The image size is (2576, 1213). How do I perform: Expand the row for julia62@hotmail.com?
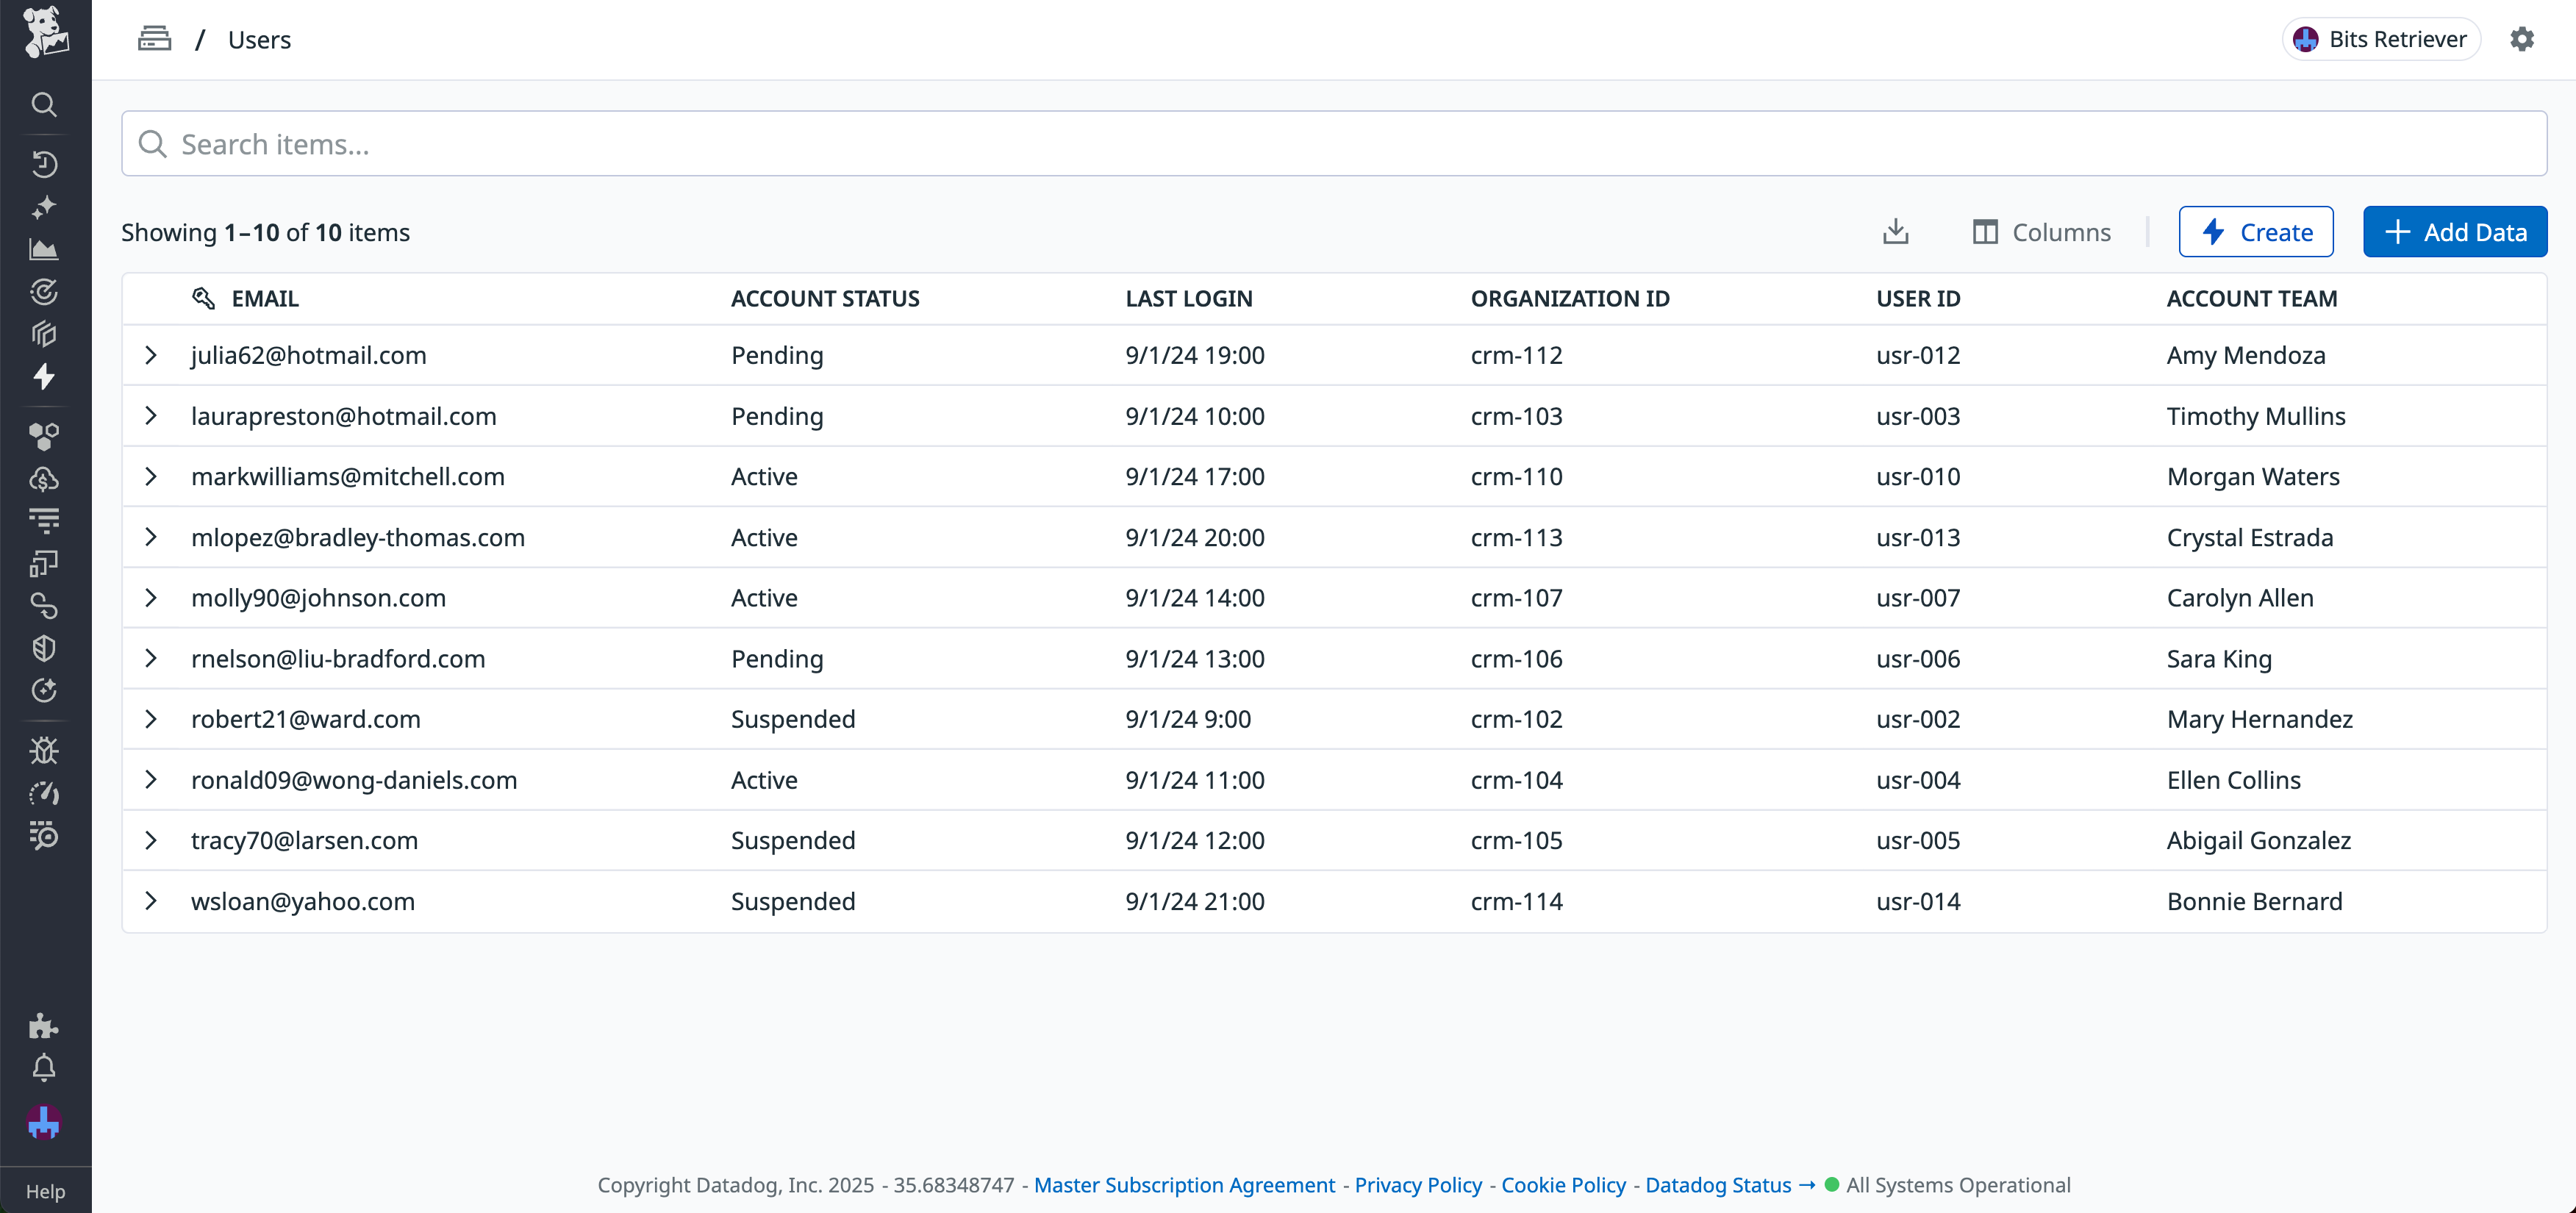tap(152, 355)
